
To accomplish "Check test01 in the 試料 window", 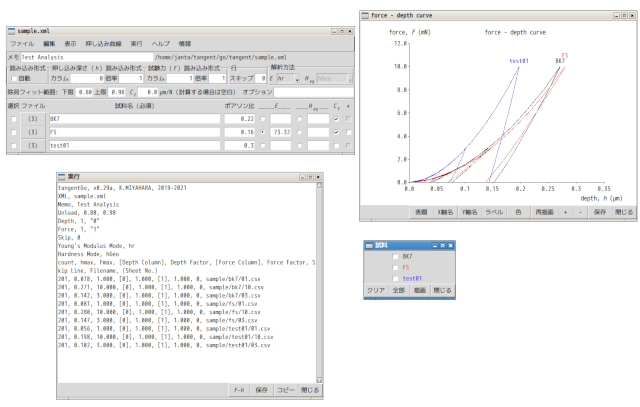I will 395,279.
